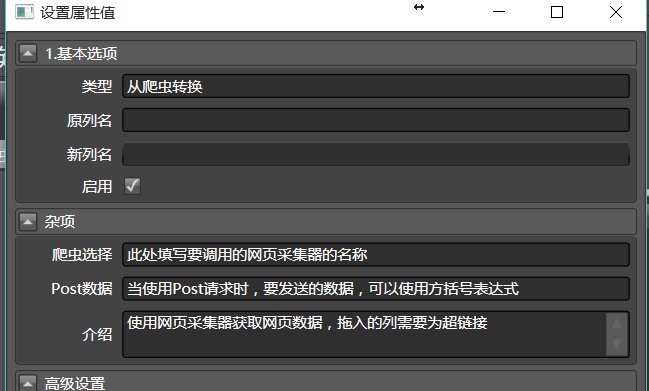Focus the 原列名 input field
The width and height of the screenshot is (649, 391).
[x=376, y=120]
